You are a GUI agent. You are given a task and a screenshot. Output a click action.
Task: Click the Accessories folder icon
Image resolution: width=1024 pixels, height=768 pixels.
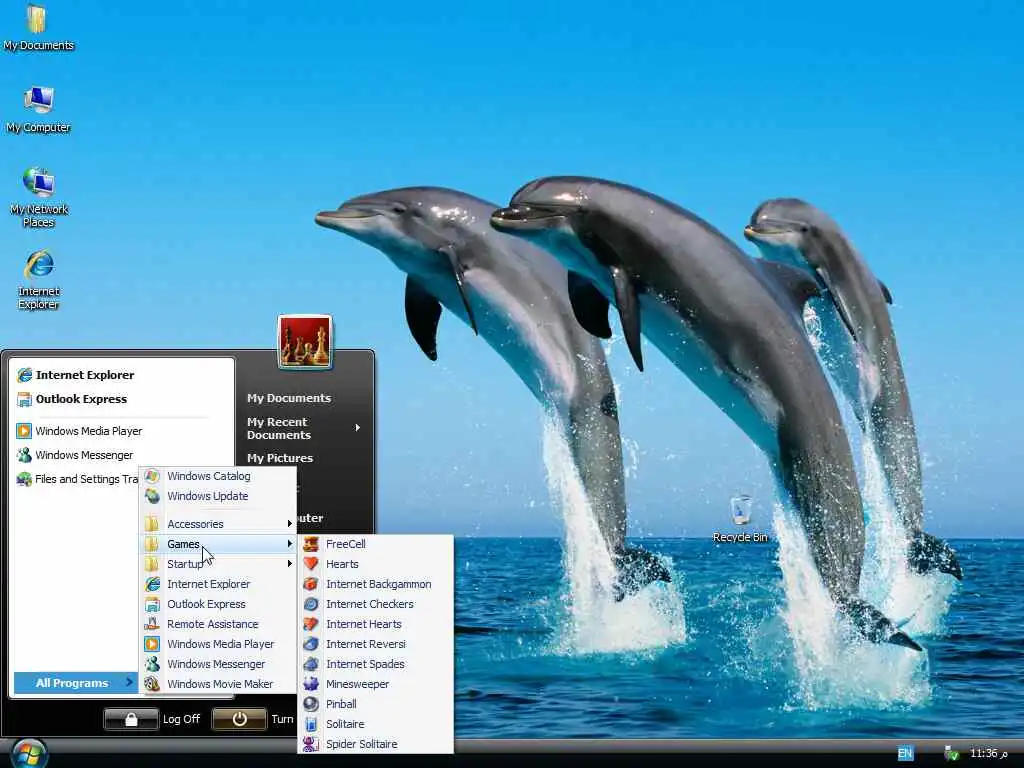pyautogui.click(x=152, y=524)
